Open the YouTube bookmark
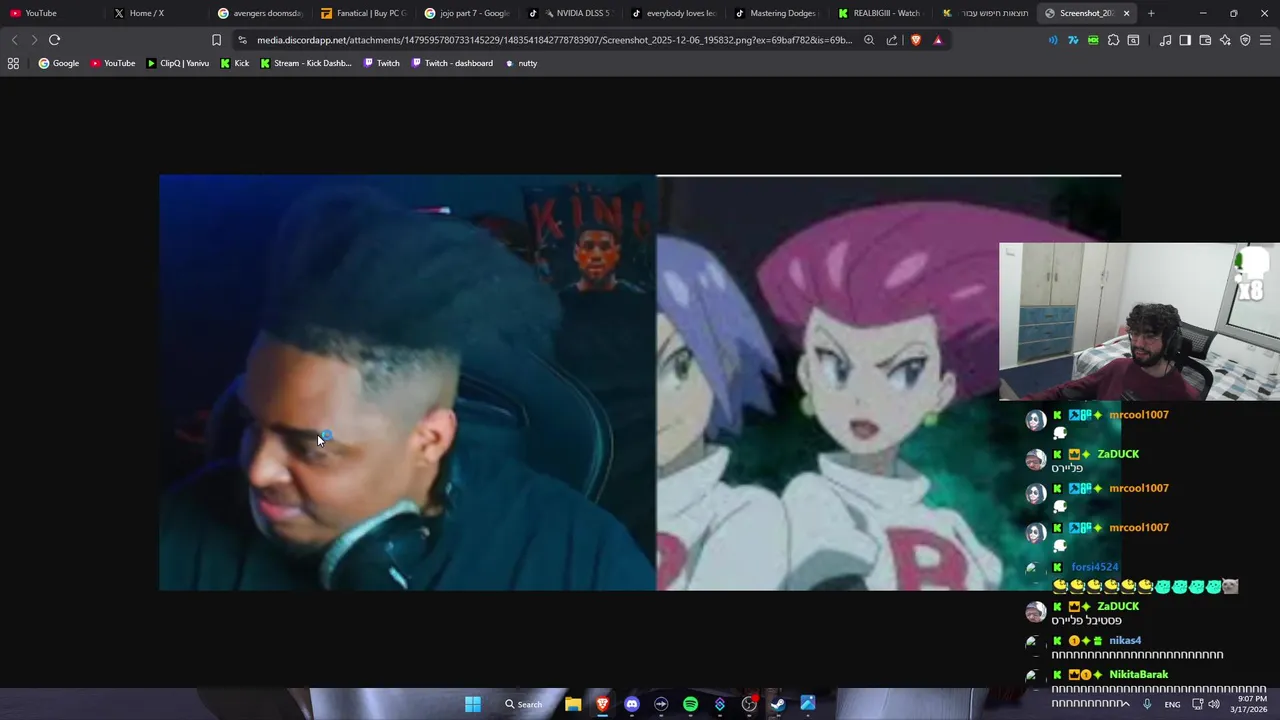Screen dimensions: 1280x720 113,63
